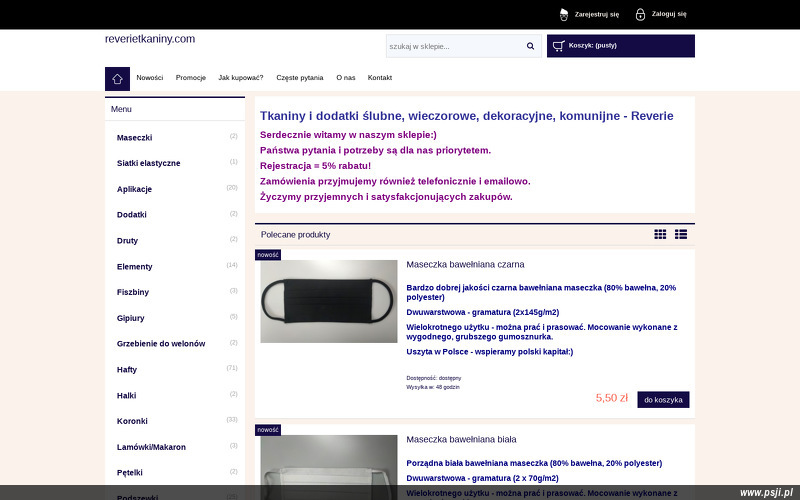Open O nas menu item
The width and height of the screenshot is (800, 500).
tap(346, 78)
